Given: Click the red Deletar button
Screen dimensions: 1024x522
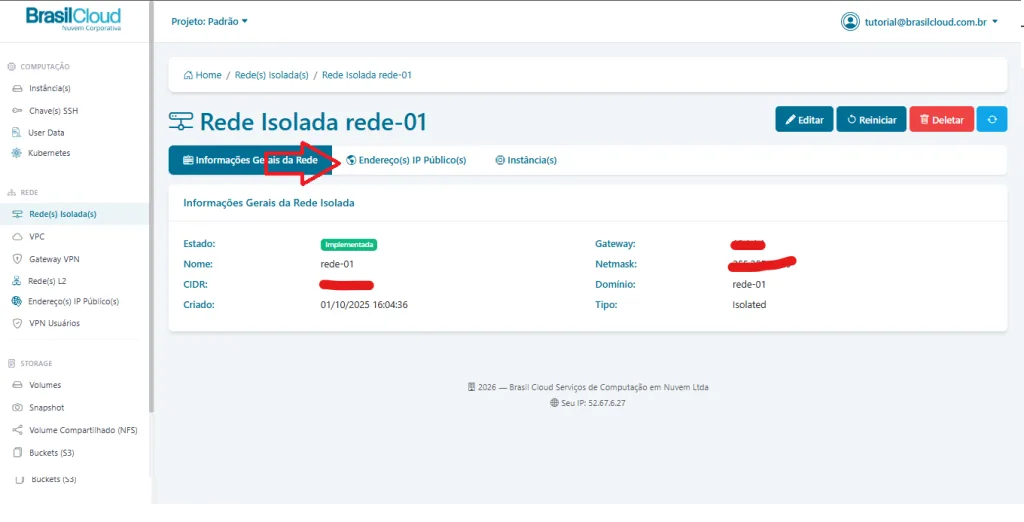Looking at the screenshot, I should coord(941,119).
